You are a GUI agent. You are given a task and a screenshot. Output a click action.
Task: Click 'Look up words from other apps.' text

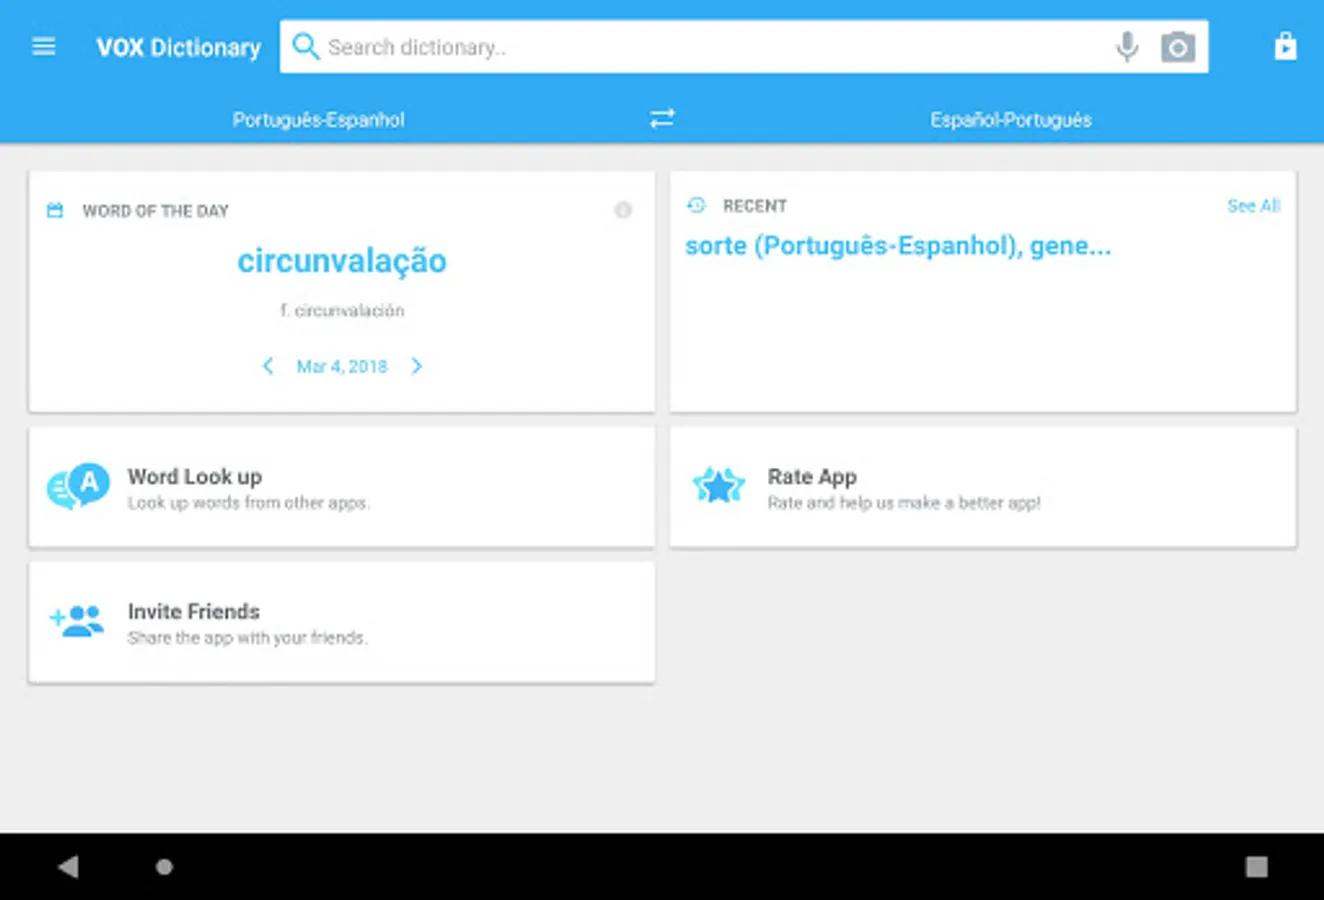(x=248, y=503)
